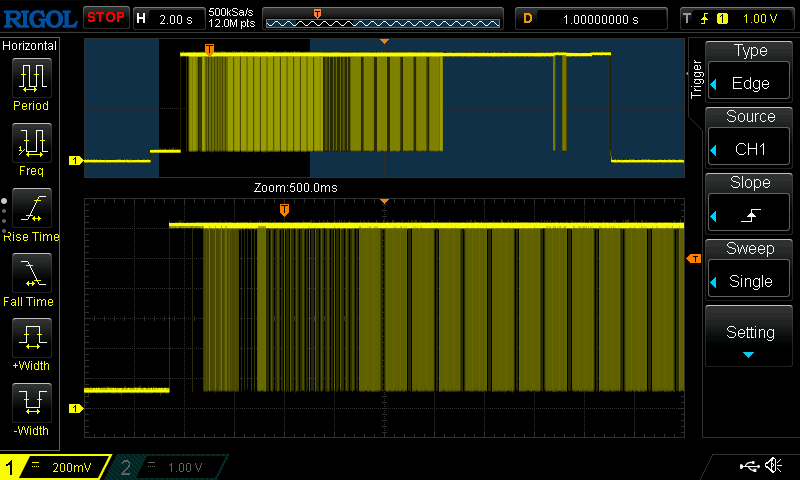
Task: Click the STOP run status indicator
Action: (106, 17)
